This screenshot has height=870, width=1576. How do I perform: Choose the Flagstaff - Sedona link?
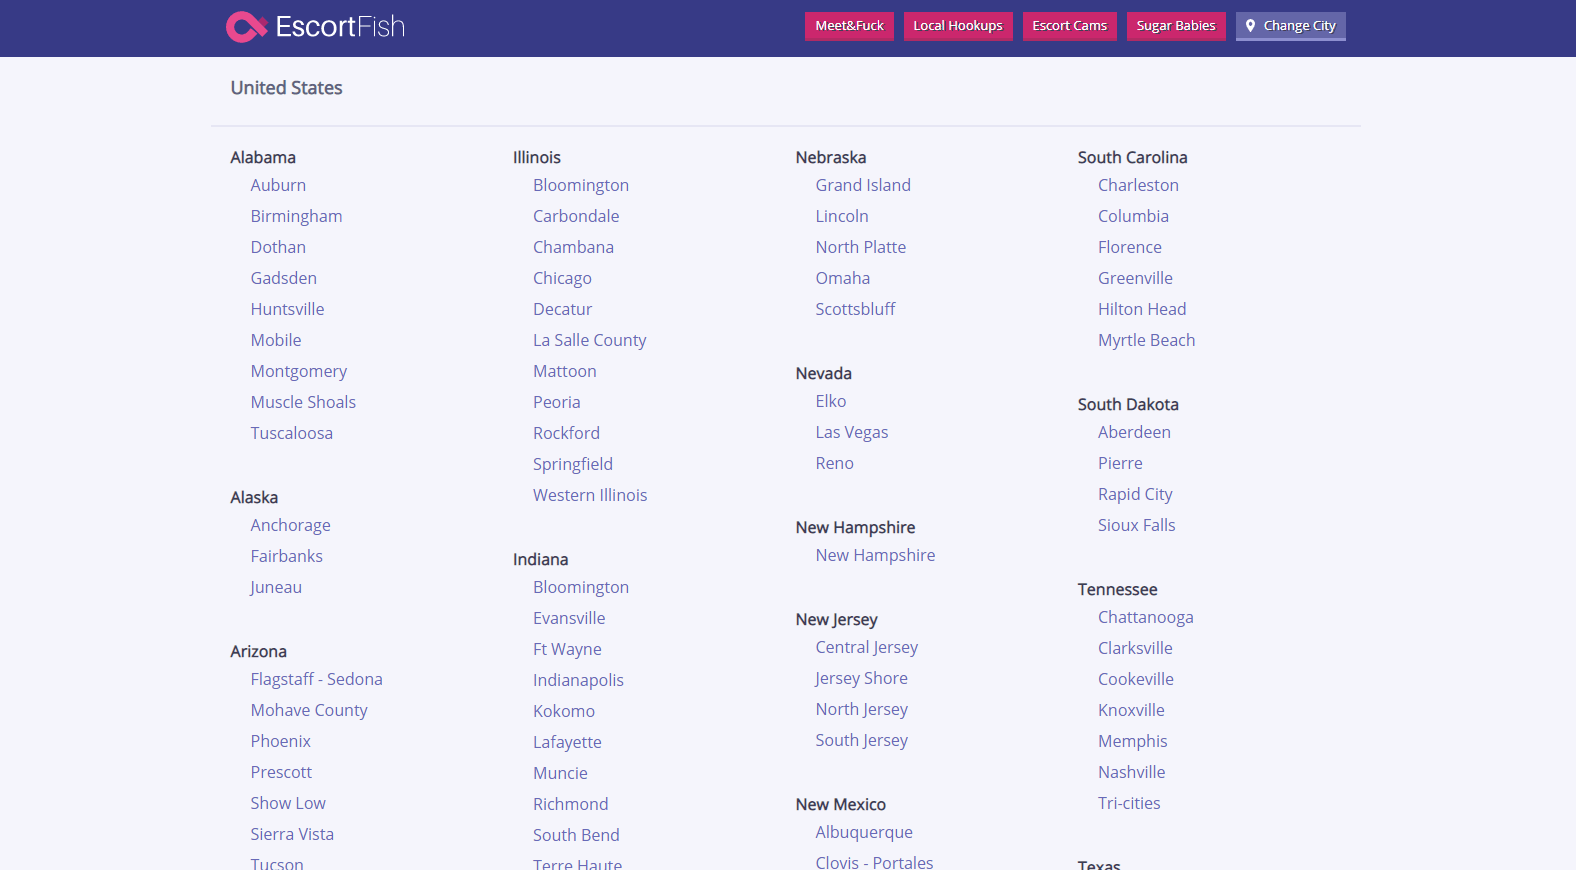(x=316, y=679)
